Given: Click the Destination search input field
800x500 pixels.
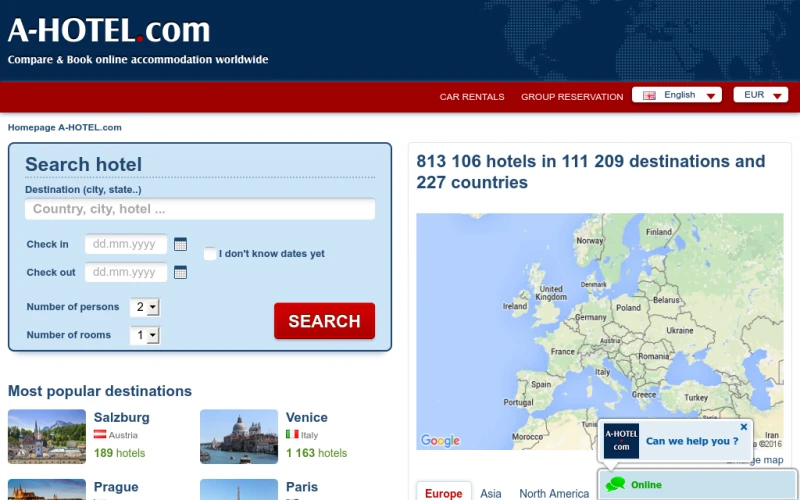Looking at the screenshot, I should tap(200, 209).
